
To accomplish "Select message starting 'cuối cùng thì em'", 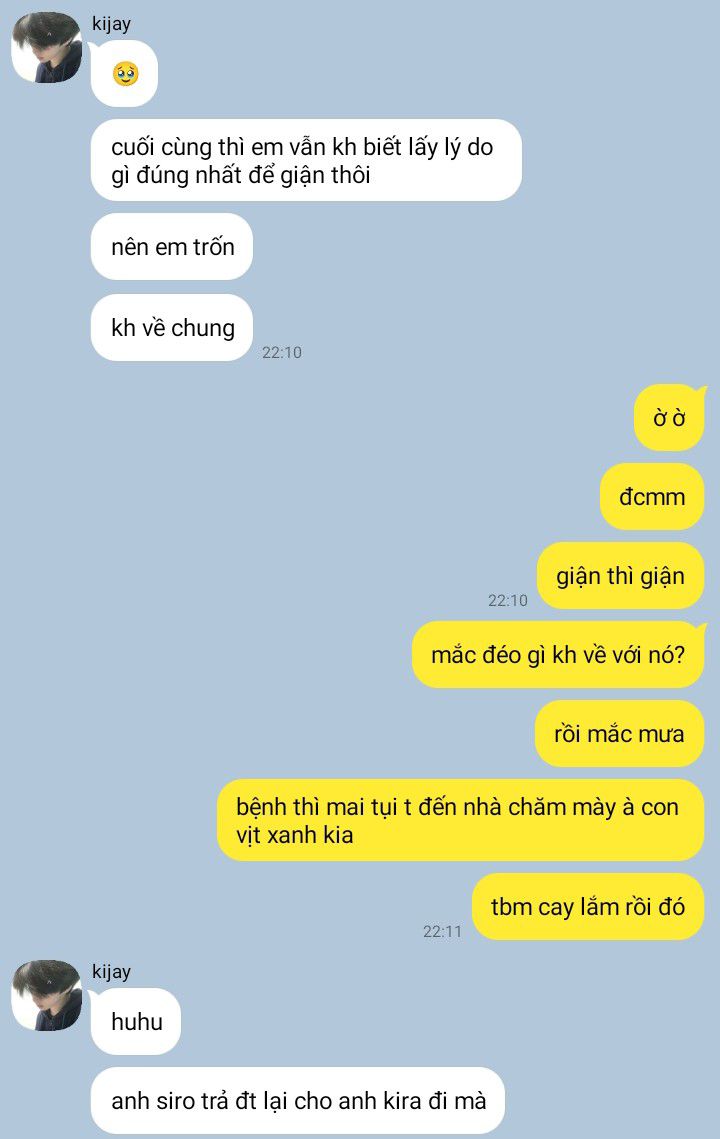I will [306, 161].
